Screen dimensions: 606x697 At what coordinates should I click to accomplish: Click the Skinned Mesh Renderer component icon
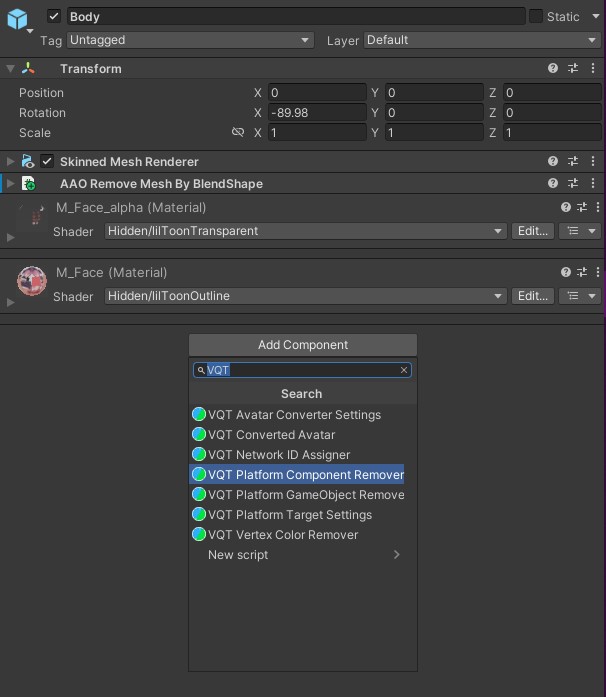28,161
